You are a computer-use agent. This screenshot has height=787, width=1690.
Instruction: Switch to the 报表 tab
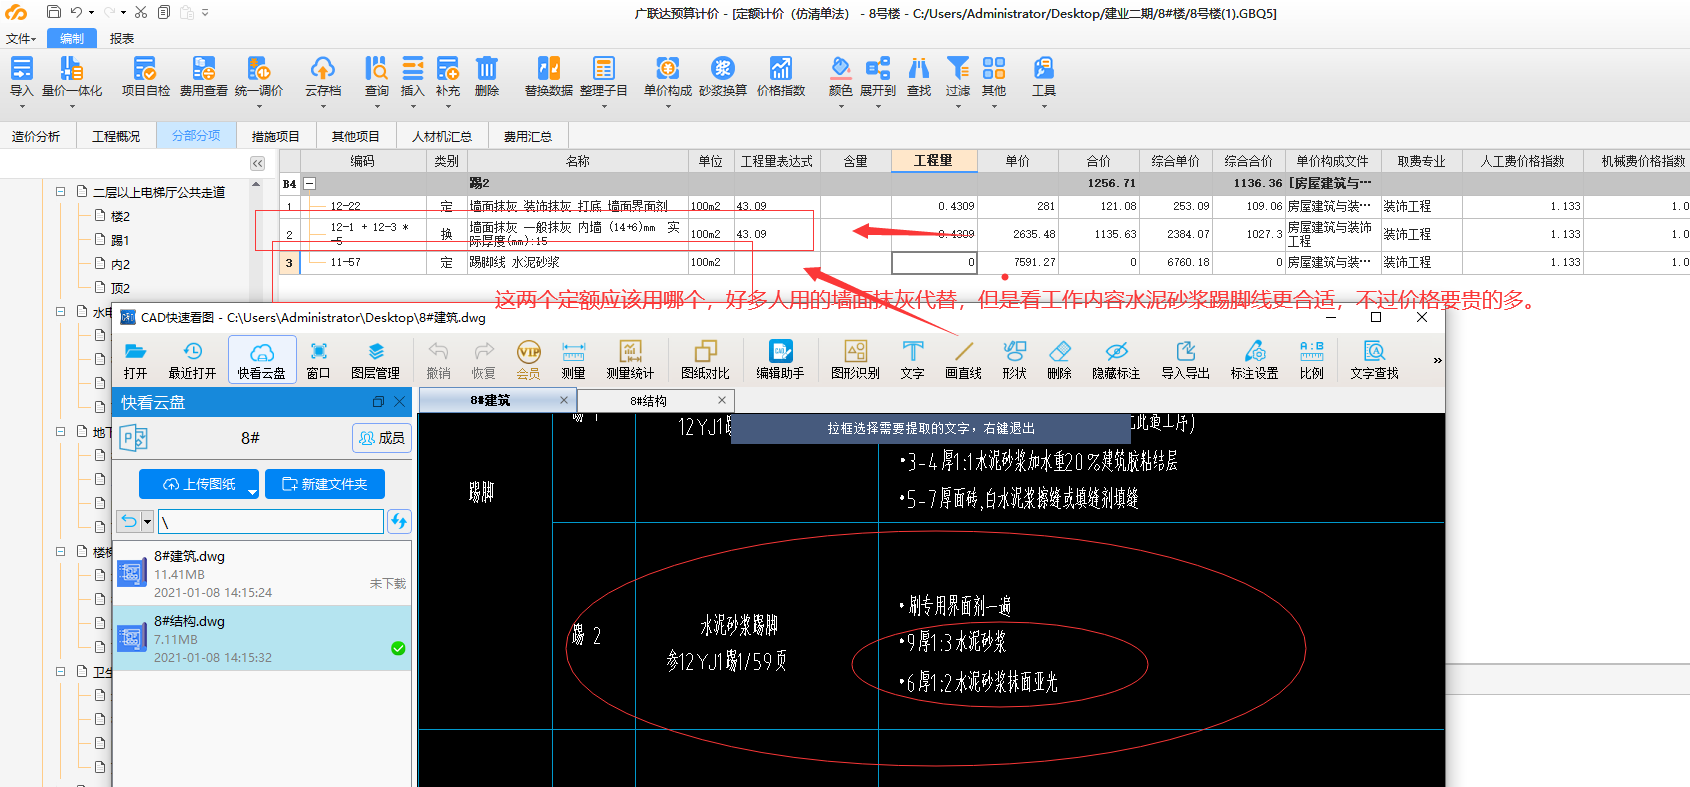pos(122,38)
